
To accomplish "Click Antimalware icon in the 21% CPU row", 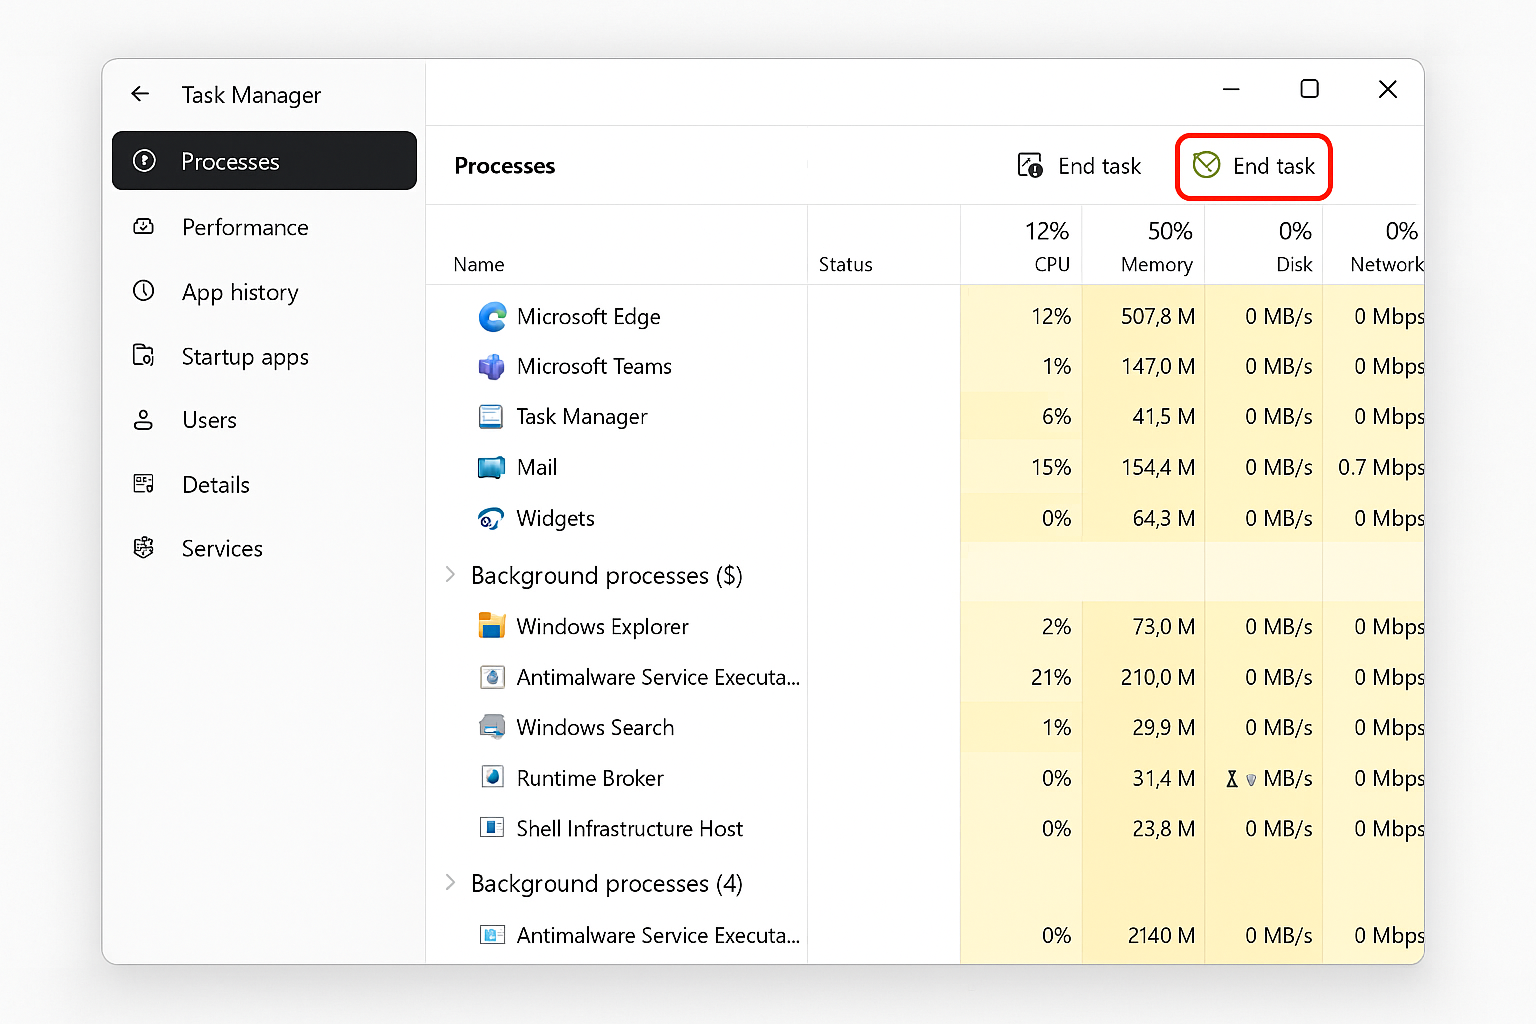I will (492, 677).
